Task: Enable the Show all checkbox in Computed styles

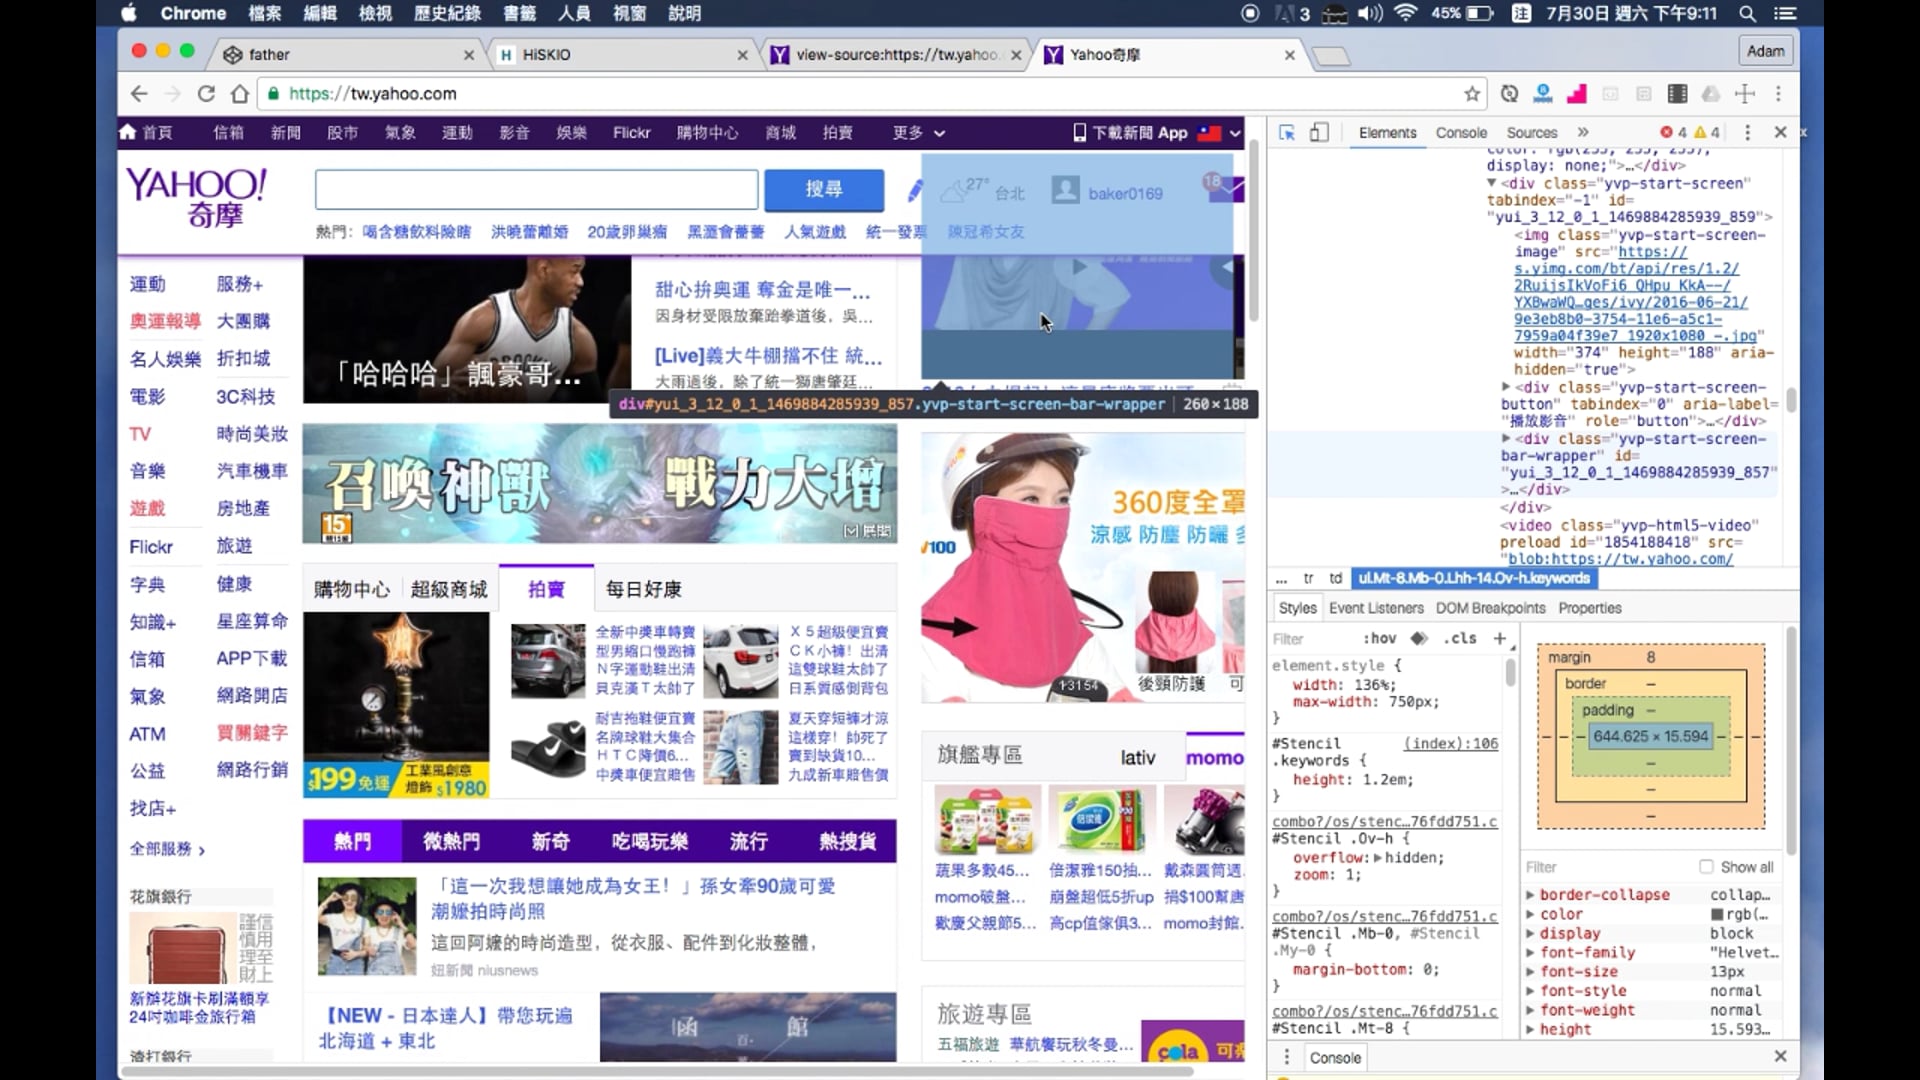Action: click(x=1709, y=867)
